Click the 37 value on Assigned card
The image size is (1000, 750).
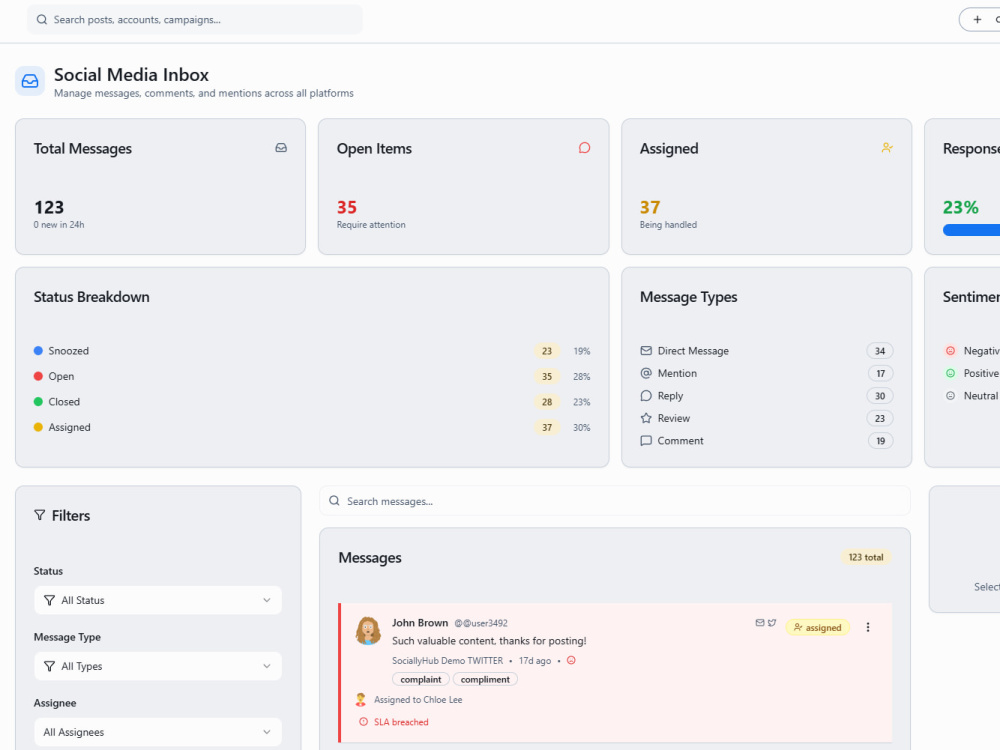[x=650, y=207]
